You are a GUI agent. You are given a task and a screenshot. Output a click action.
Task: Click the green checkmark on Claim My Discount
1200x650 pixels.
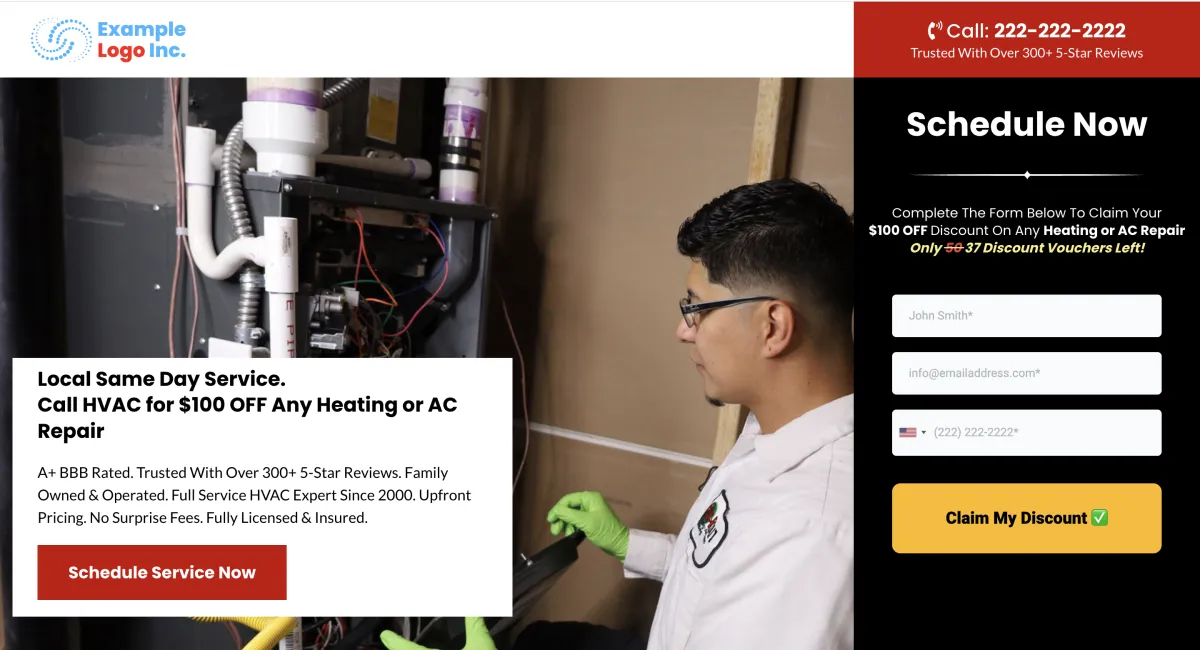pos(1100,518)
